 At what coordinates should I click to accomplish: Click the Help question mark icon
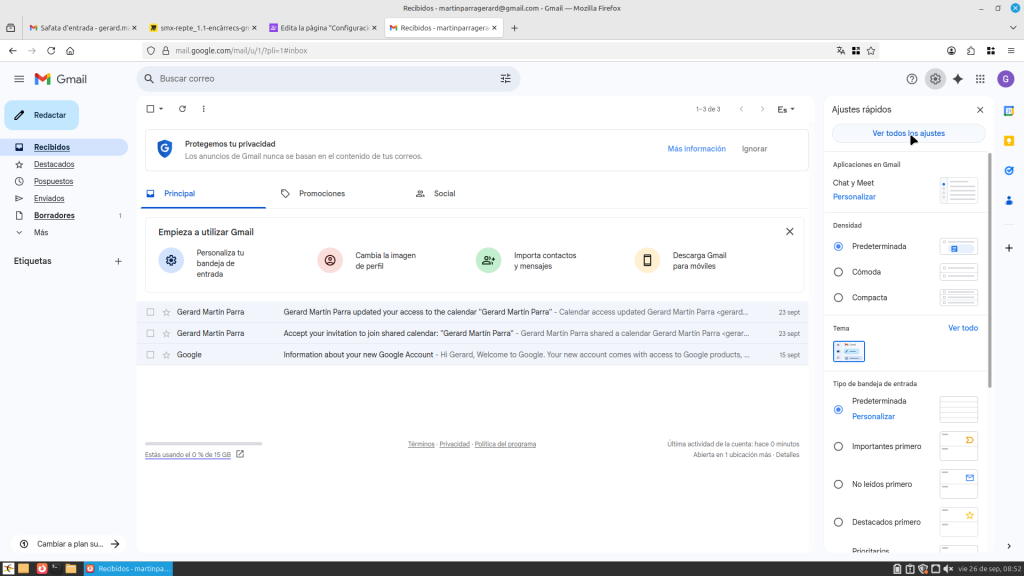tap(911, 79)
